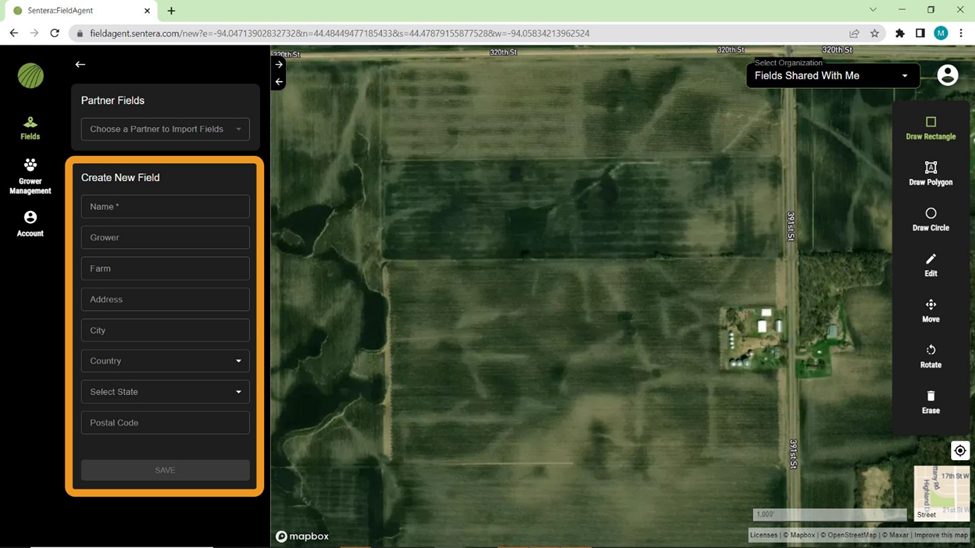This screenshot has width=975, height=548.
Task: Select the Draw Circle tool
Action: pyautogui.click(x=930, y=219)
